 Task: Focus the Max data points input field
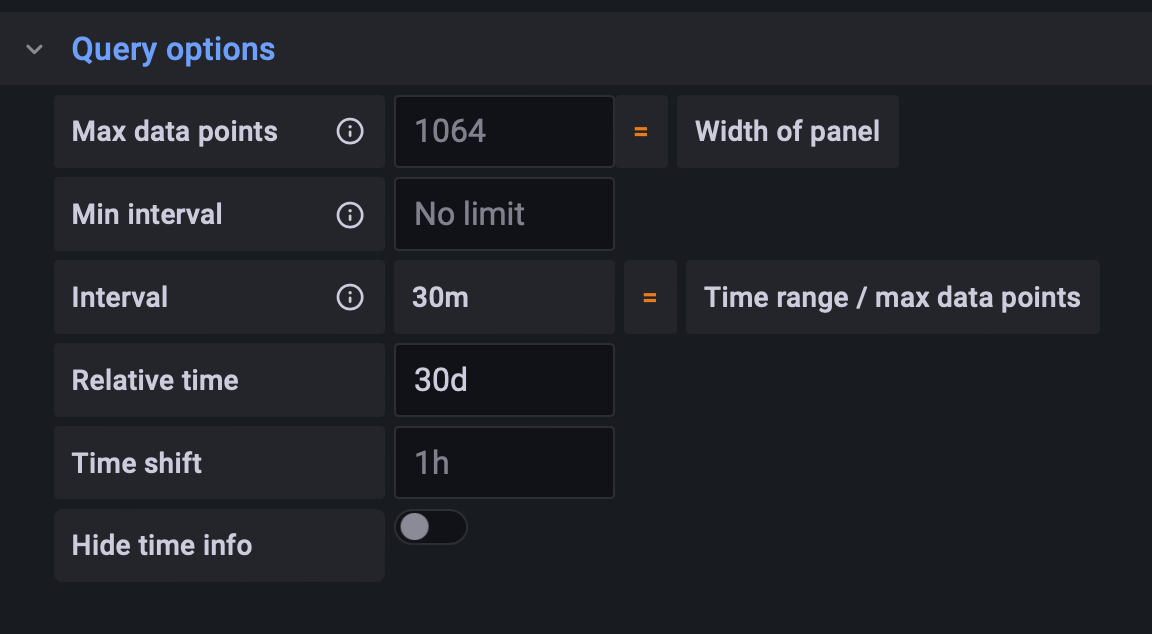tap(504, 131)
